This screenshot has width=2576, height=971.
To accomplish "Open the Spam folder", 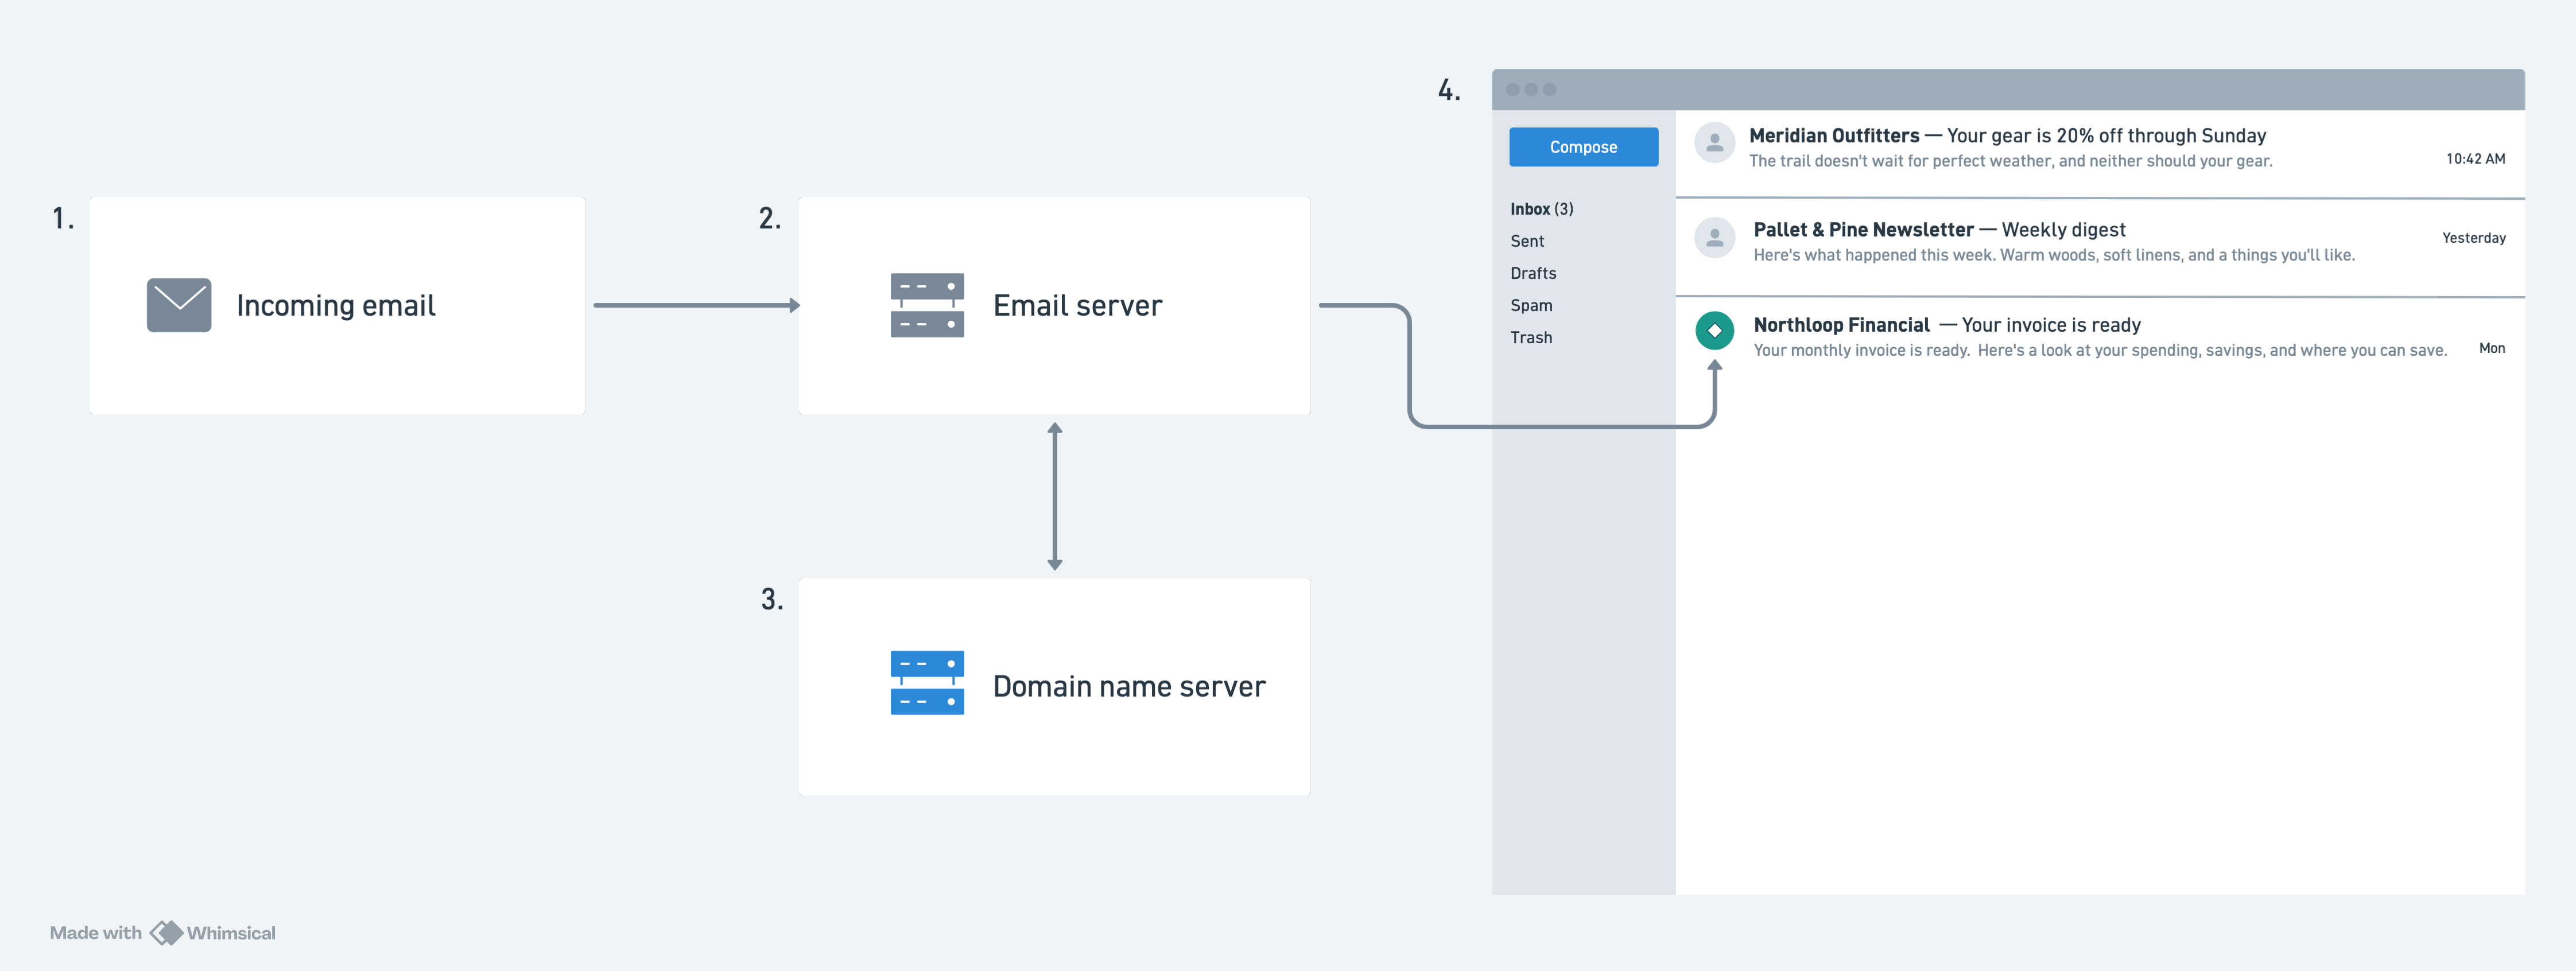I will coord(1531,305).
